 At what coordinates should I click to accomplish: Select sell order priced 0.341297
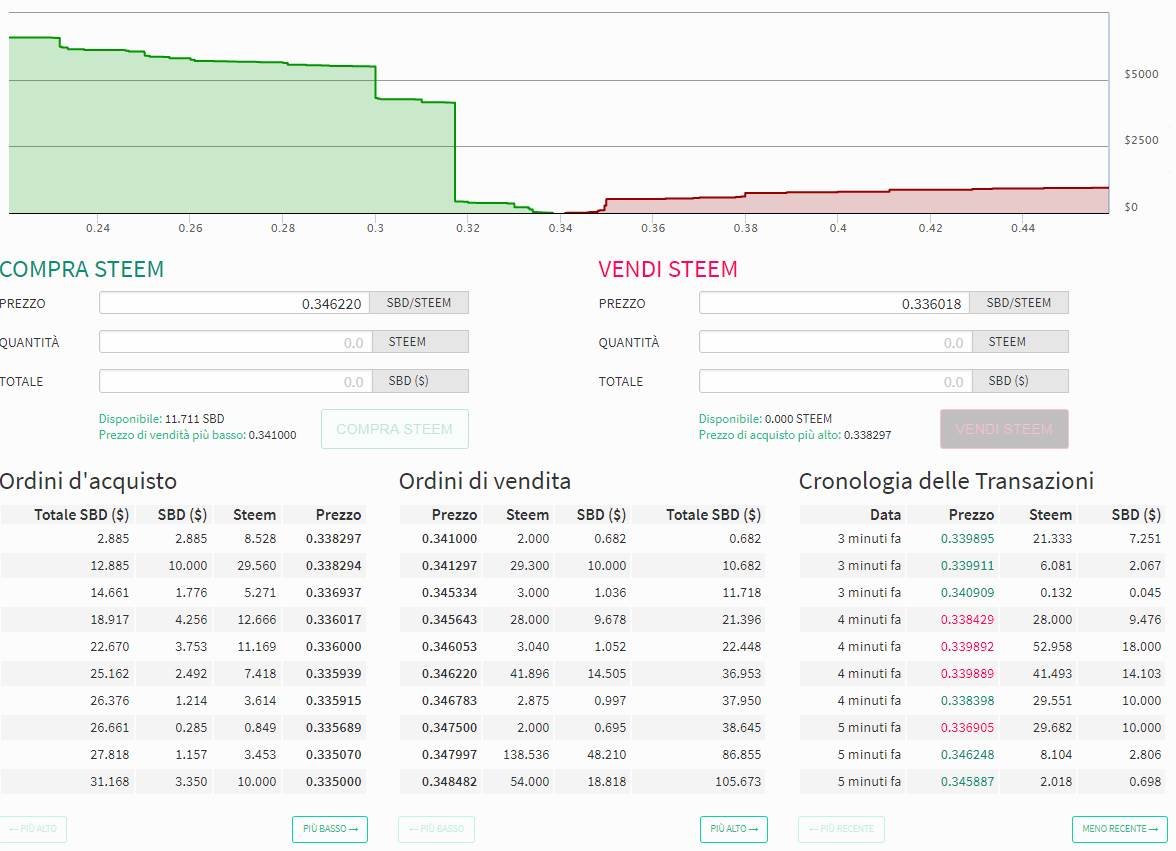583,565
